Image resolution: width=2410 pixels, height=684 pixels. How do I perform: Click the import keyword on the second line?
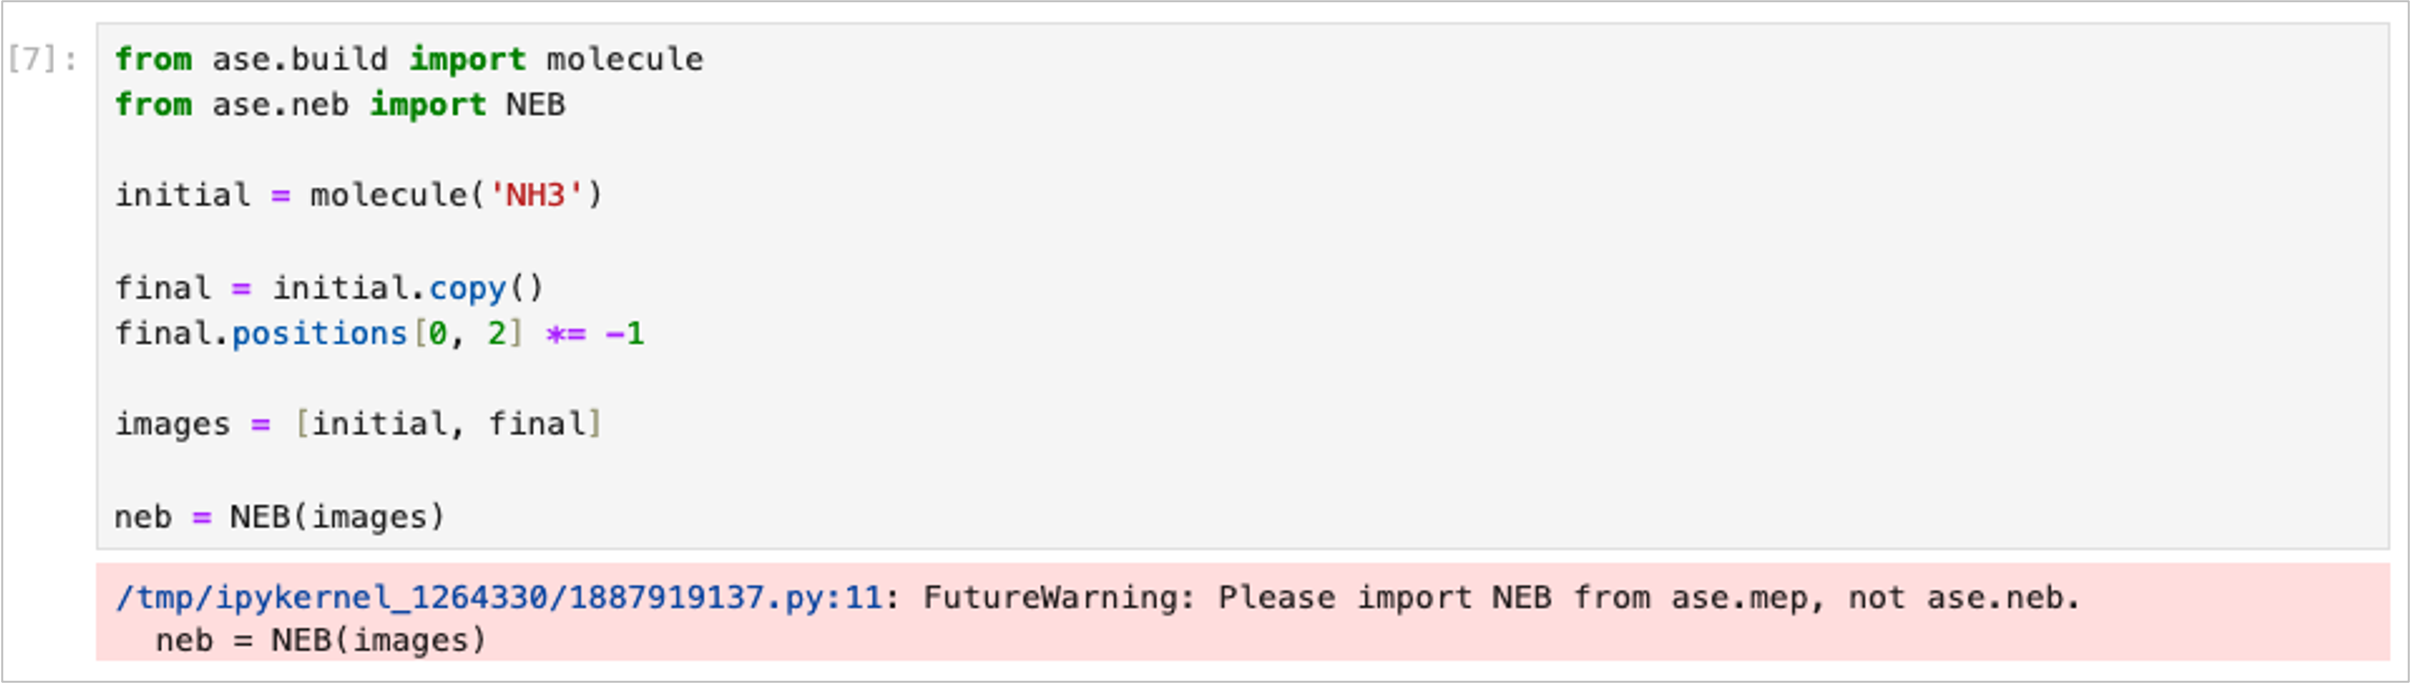(x=428, y=105)
